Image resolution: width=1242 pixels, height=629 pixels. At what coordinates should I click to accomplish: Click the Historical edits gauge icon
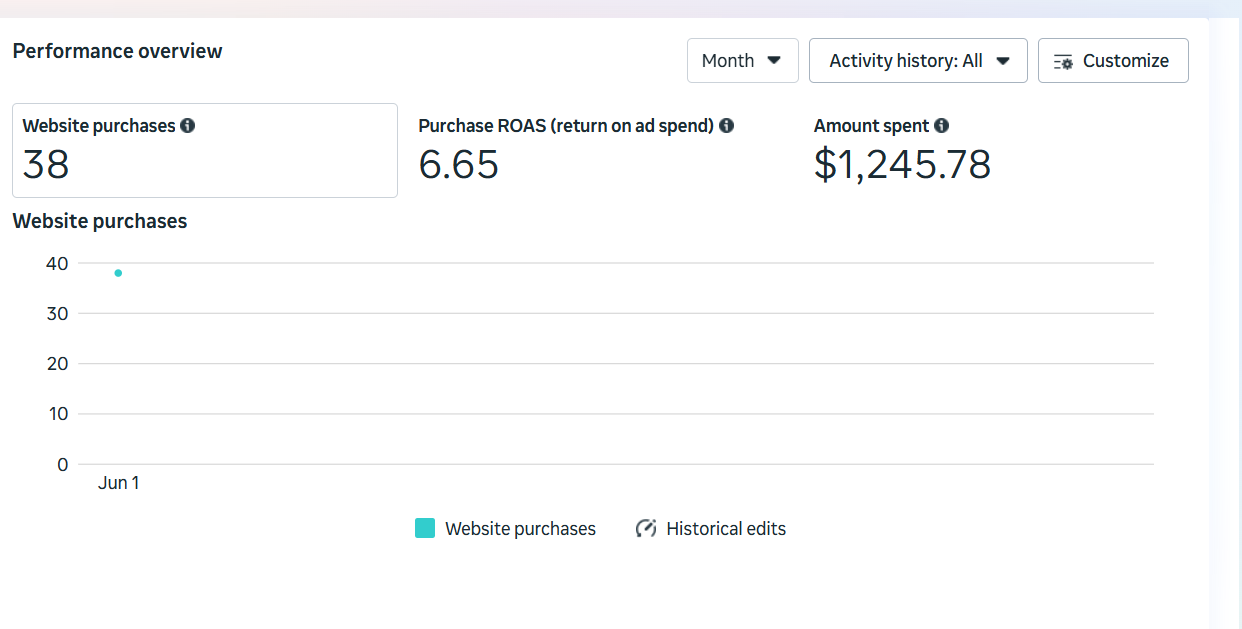646,528
